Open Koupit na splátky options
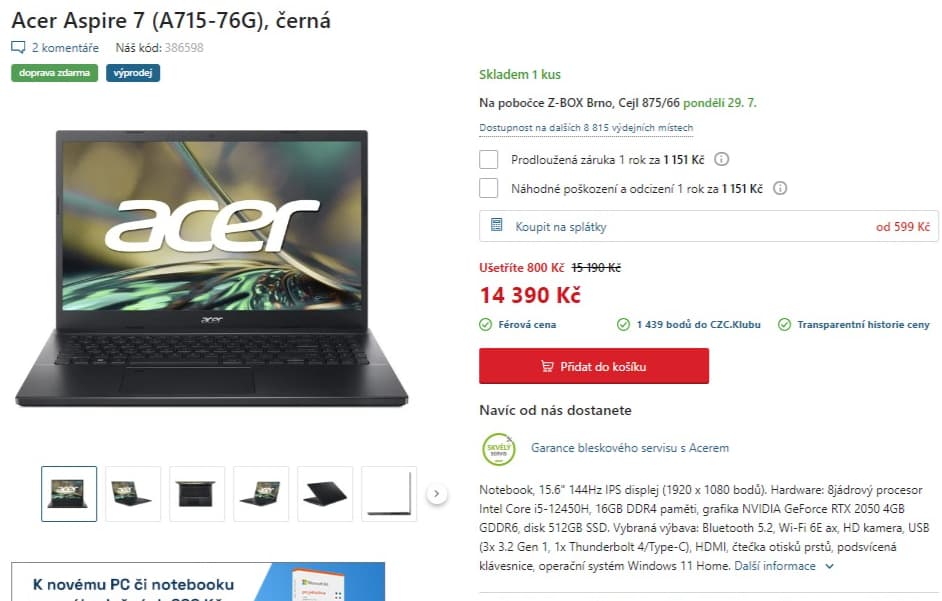942x601 pixels. [709, 227]
